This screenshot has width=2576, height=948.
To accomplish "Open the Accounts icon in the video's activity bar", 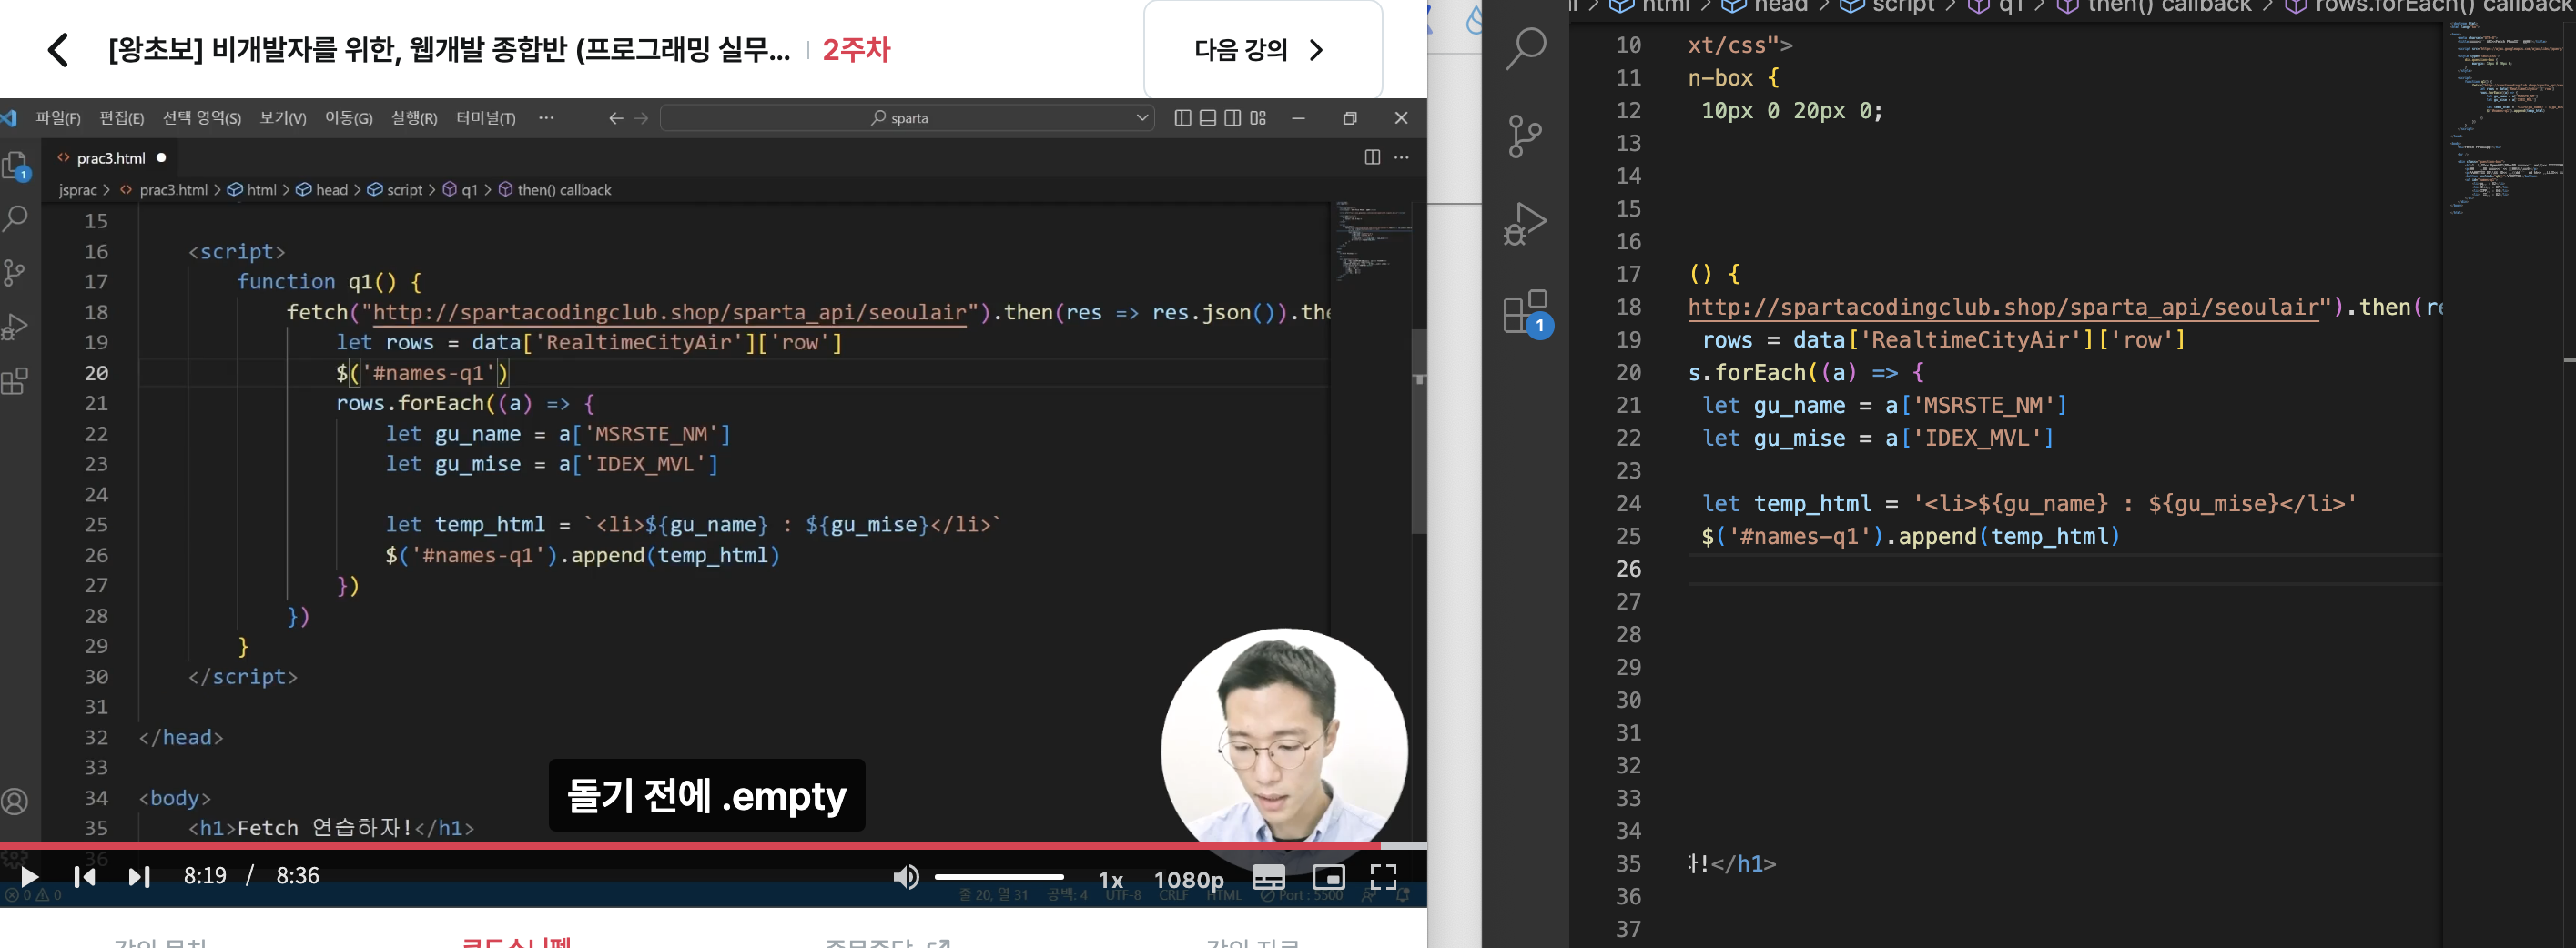I will pyautogui.click(x=16, y=801).
